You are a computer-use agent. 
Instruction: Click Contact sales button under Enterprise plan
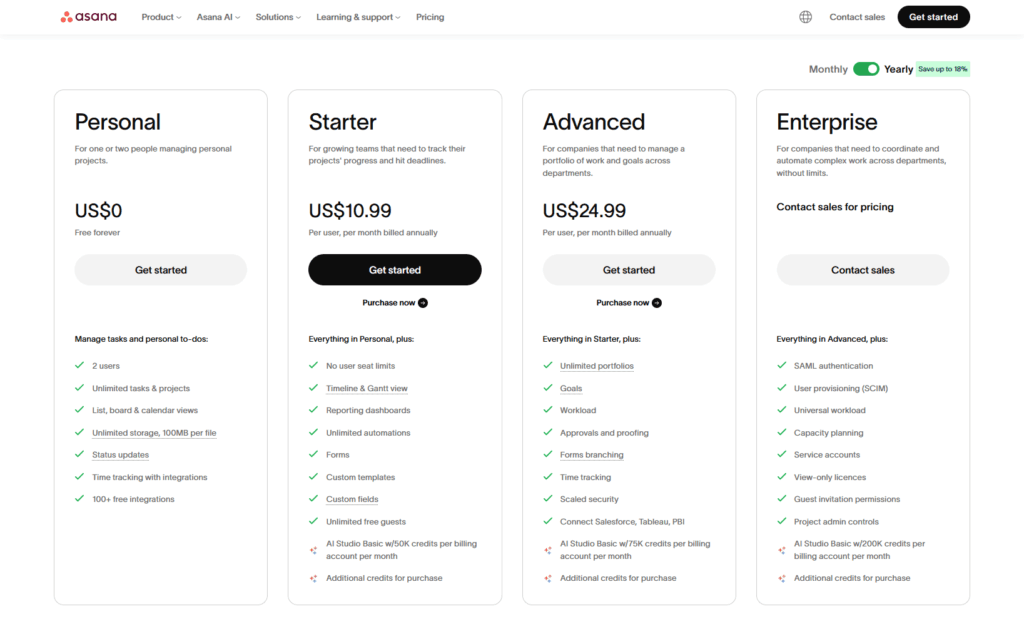pyautogui.click(x=863, y=270)
